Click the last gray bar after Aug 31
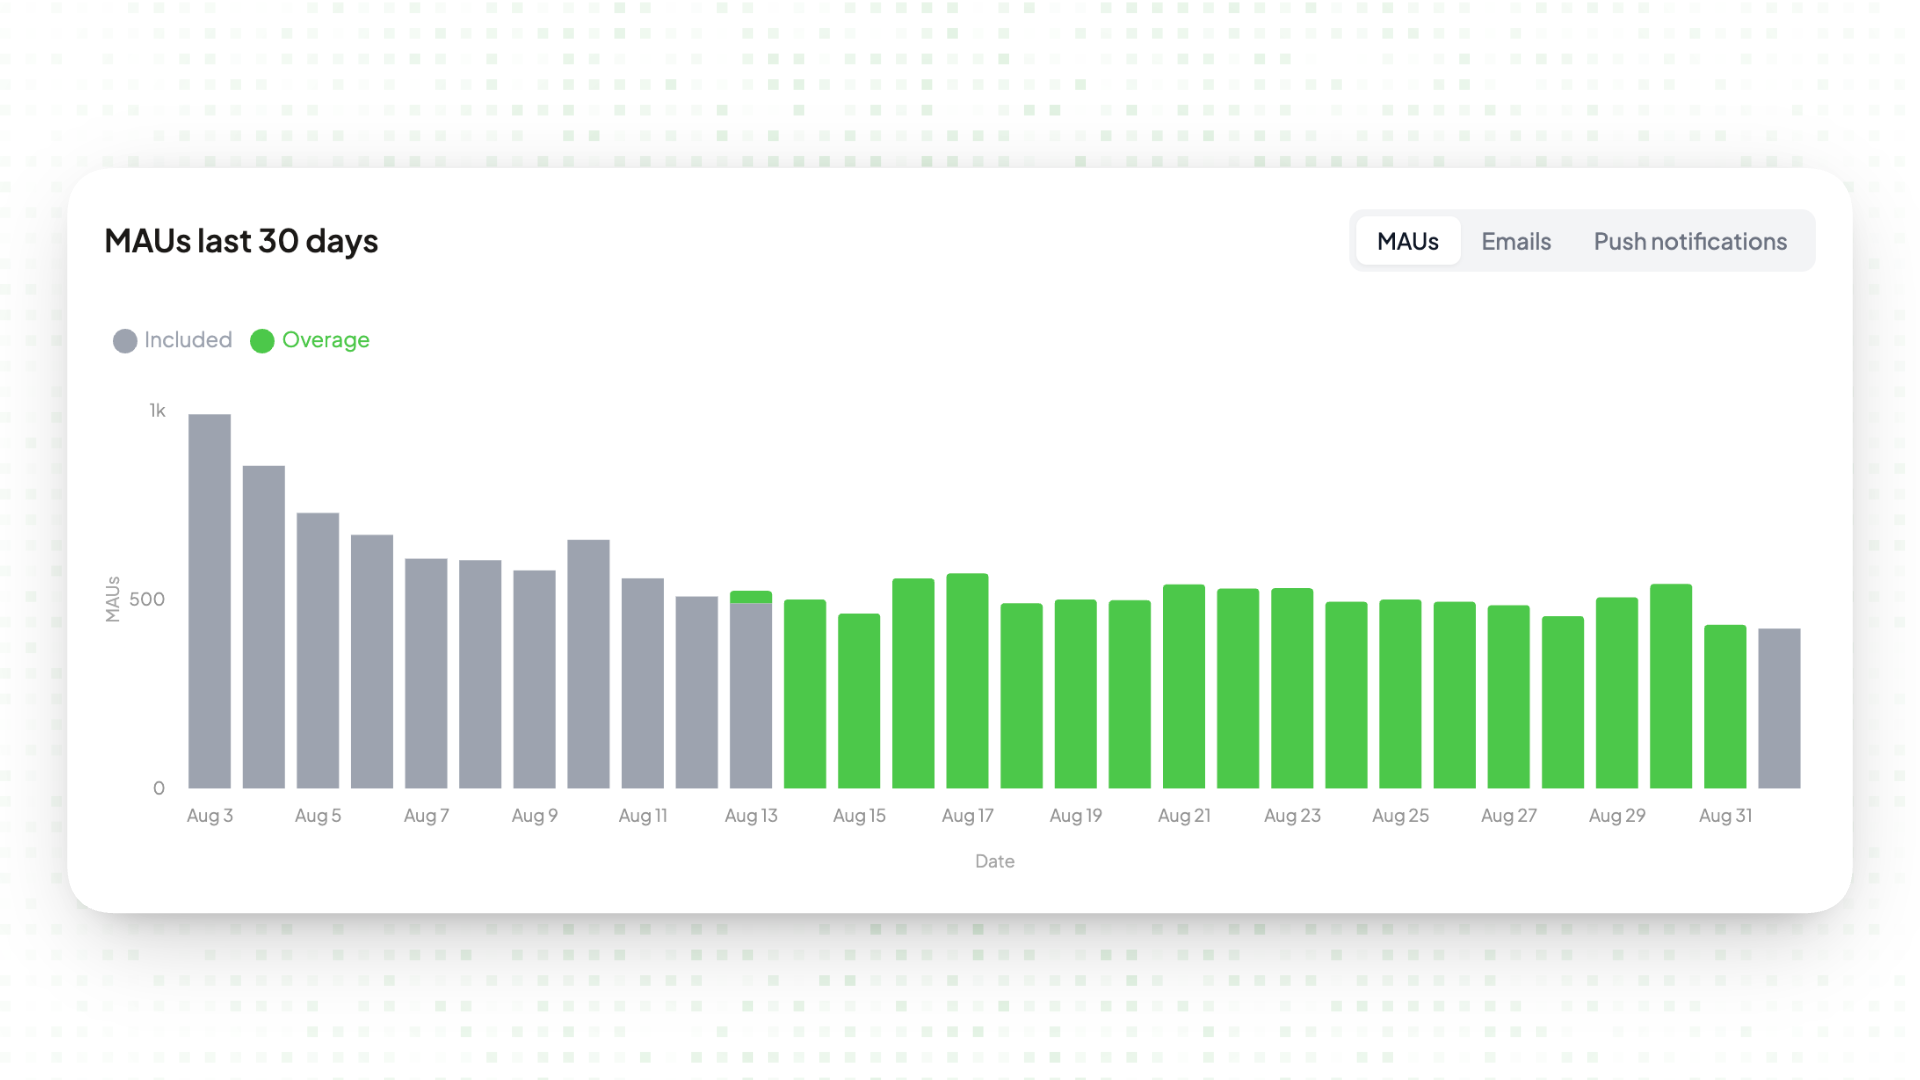The height and width of the screenshot is (1080, 1920). tap(1779, 708)
